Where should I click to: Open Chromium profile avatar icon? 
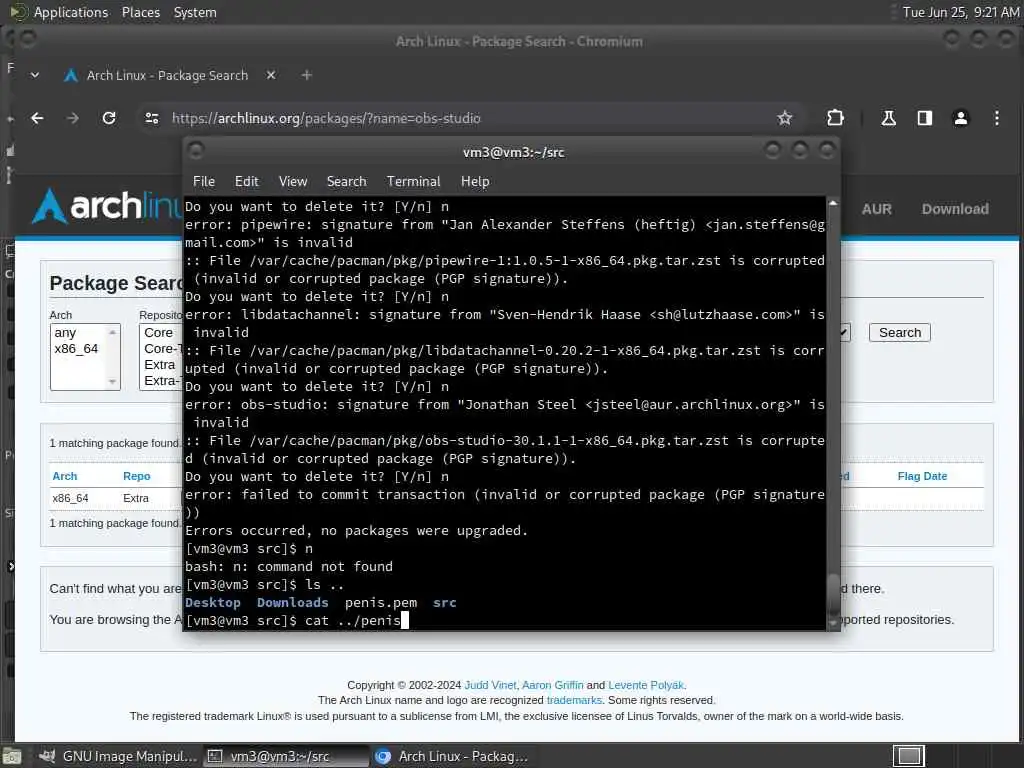[x=961, y=118]
